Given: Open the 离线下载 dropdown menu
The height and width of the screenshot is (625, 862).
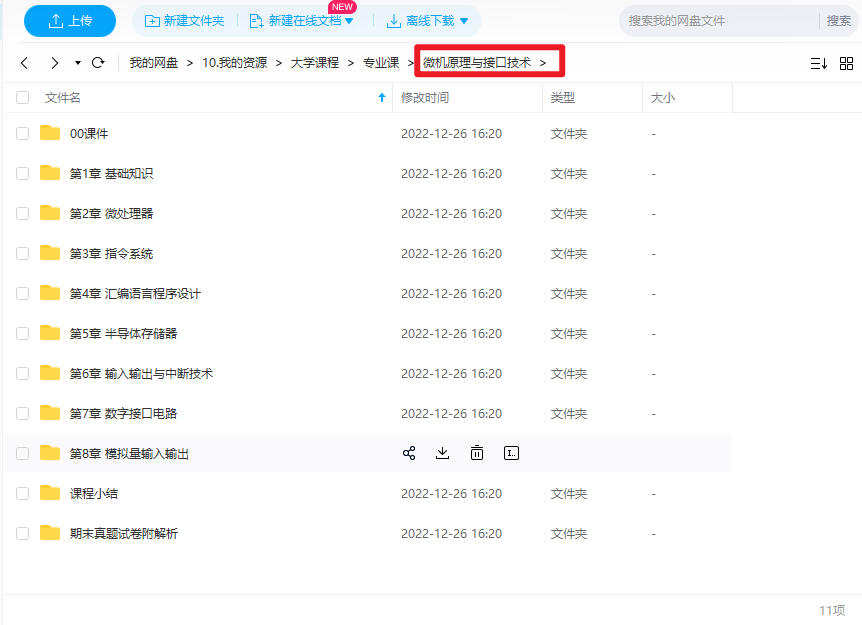Looking at the screenshot, I should (428, 21).
